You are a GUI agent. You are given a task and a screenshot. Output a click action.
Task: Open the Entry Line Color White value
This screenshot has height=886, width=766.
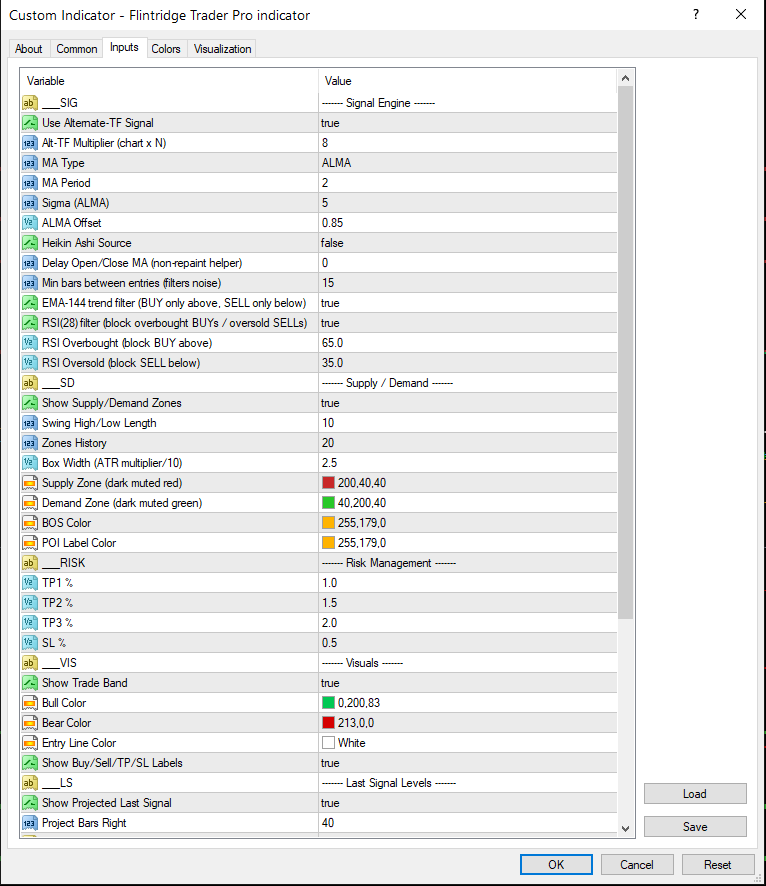point(351,743)
